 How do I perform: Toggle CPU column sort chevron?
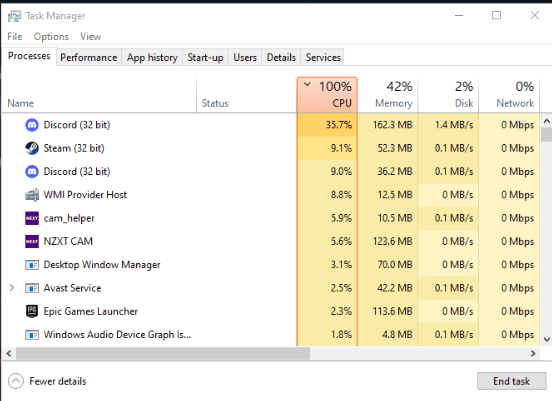(x=307, y=84)
